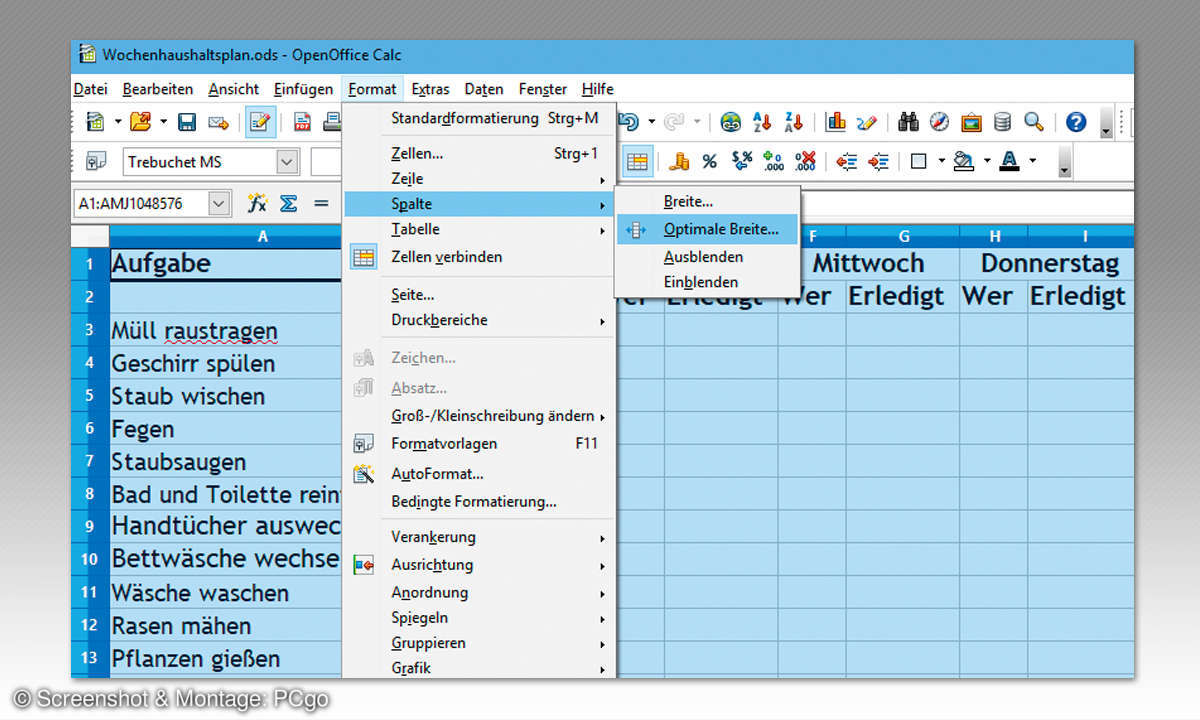Open the Datei menu
The width and height of the screenshot is (1200, 720).
pyautogui.click(x=91, y=89)
